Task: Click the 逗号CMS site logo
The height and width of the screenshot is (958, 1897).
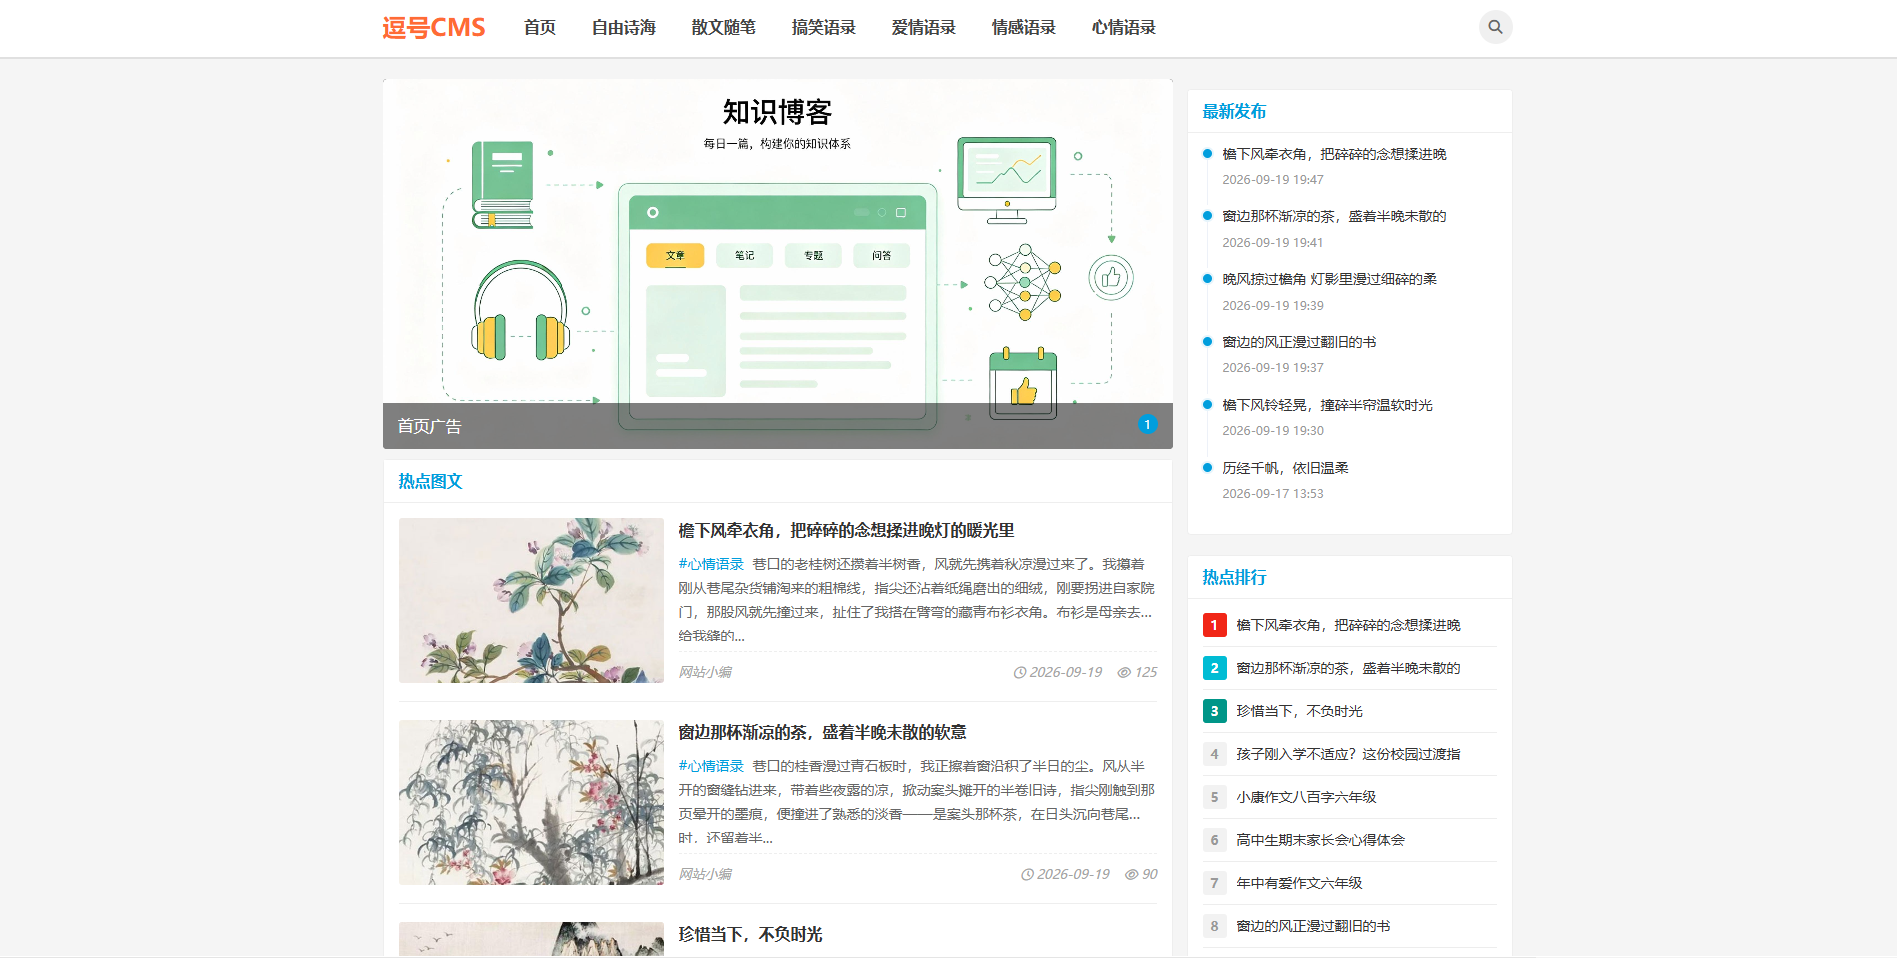Action: click(x=433, y=27)
